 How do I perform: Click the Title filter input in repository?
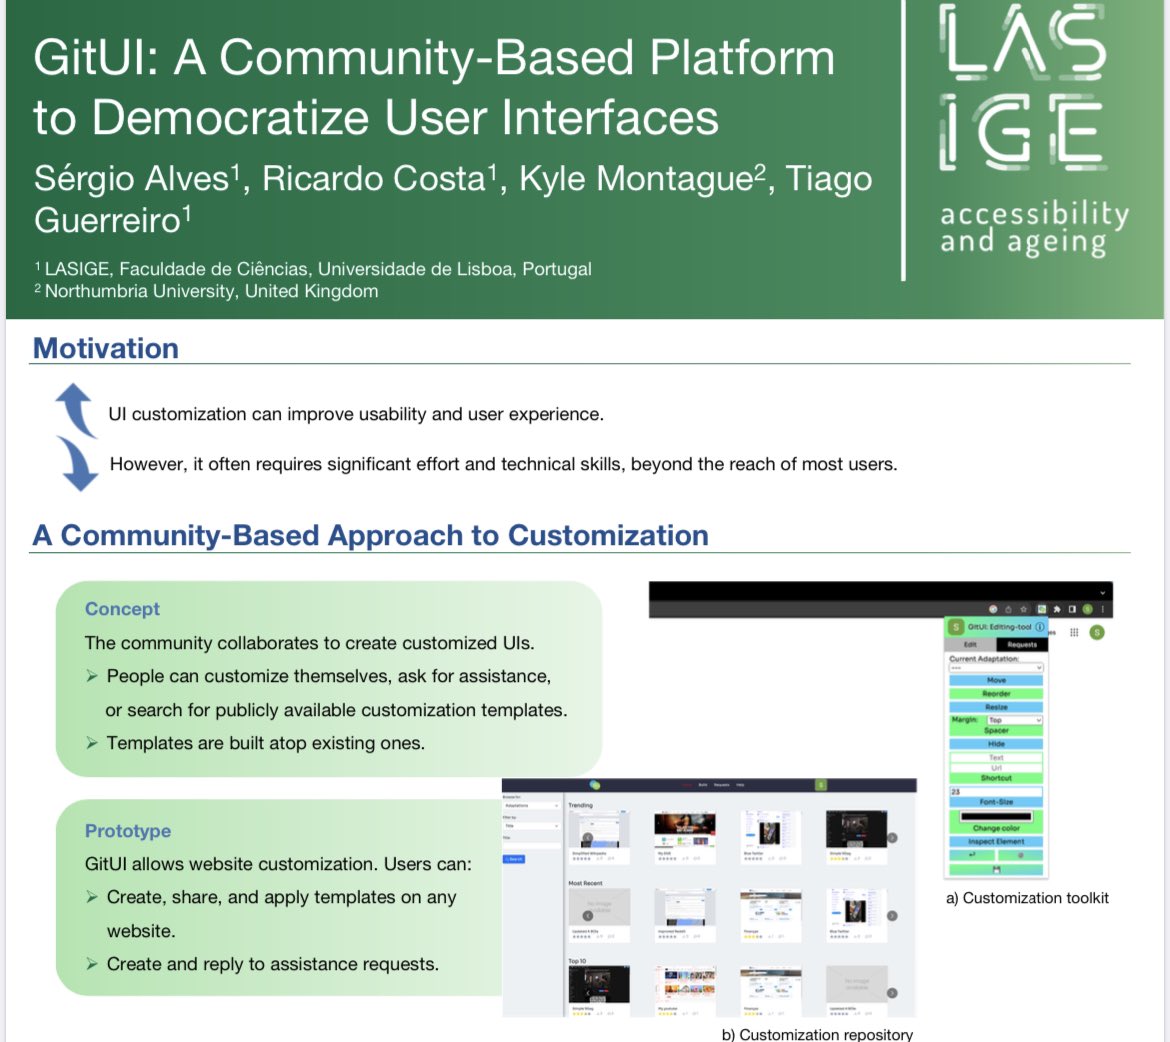531,846
